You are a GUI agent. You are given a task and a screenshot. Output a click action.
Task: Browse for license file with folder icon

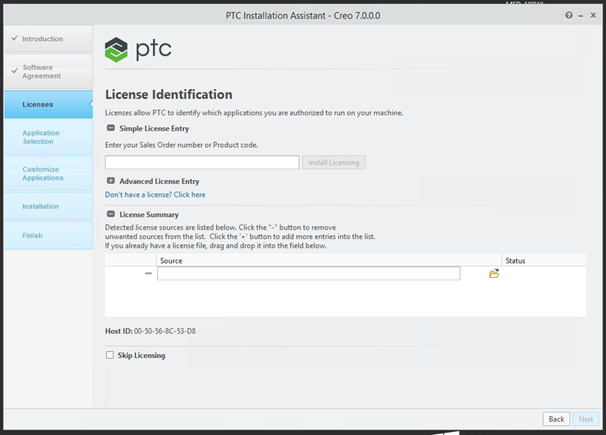494,274
